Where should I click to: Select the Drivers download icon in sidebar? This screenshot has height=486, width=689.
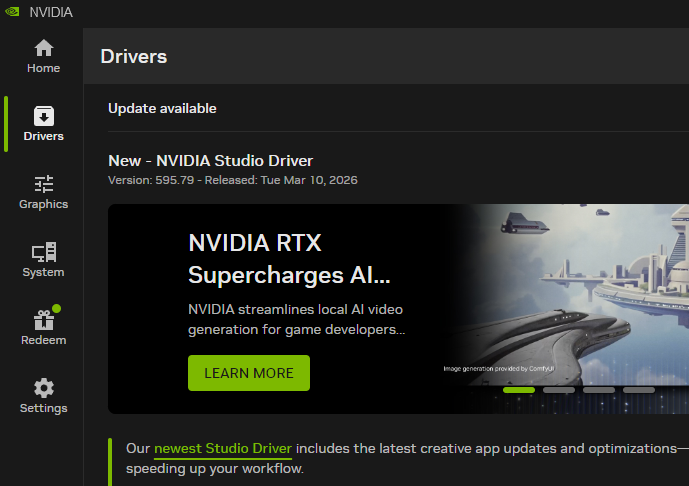44,116
